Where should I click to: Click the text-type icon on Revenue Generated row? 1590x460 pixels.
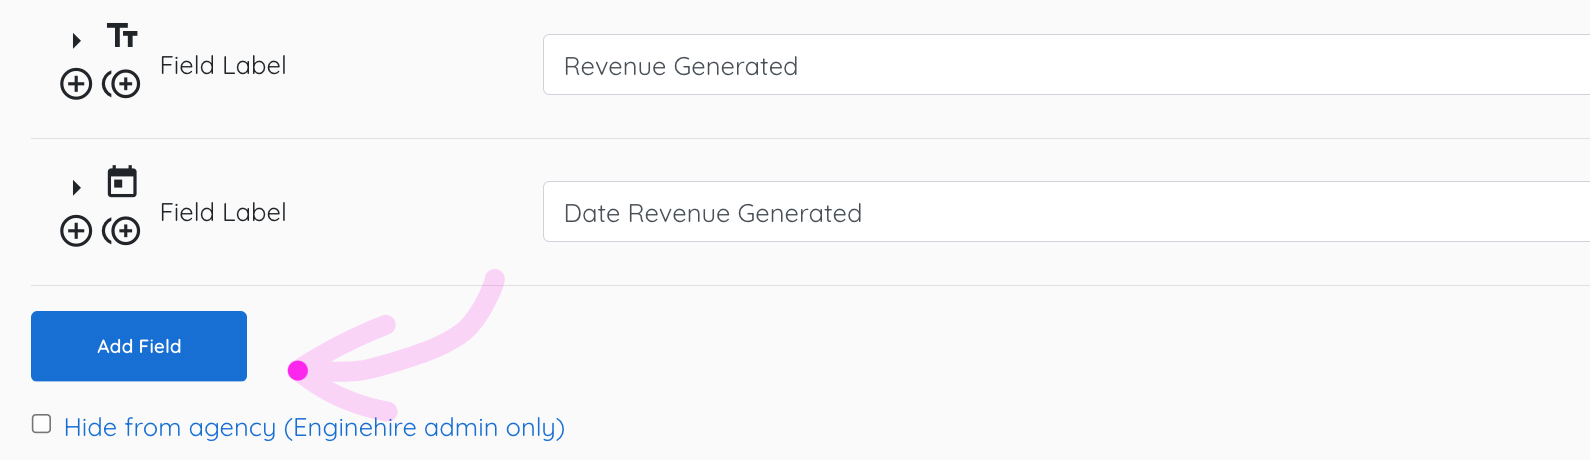(122, 37)
